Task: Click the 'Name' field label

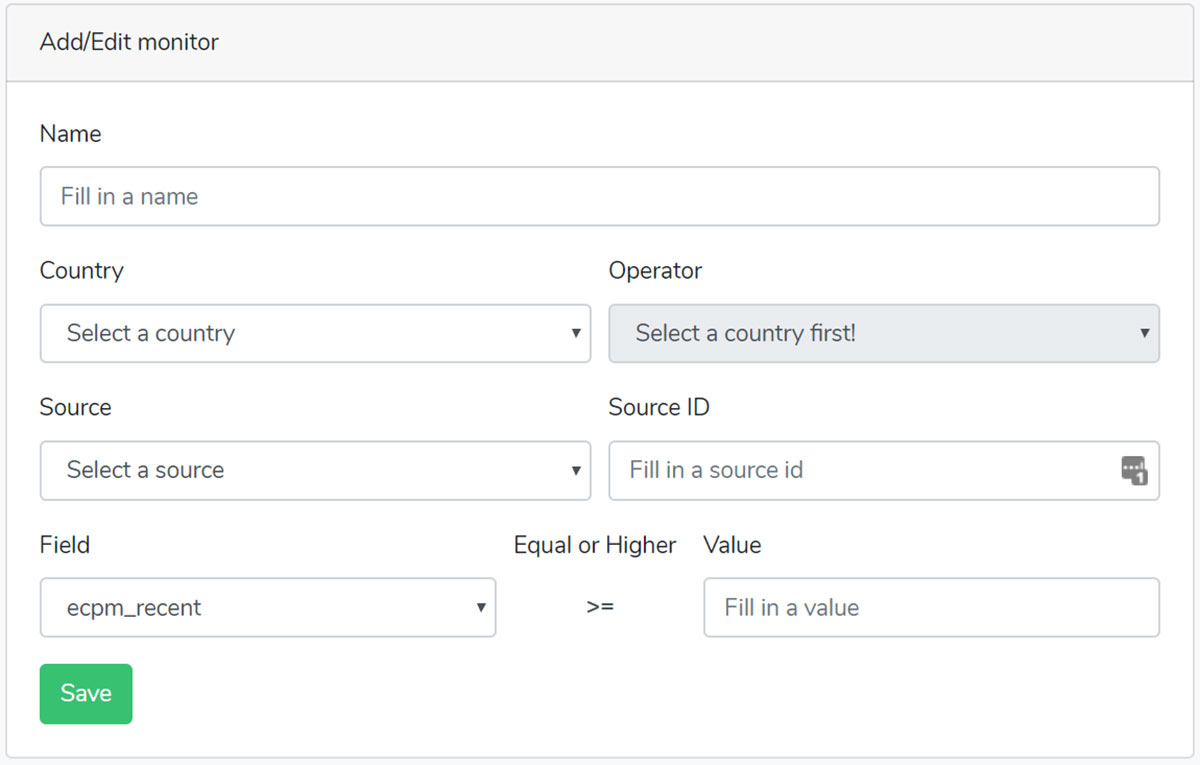Action: coord(70,134)
